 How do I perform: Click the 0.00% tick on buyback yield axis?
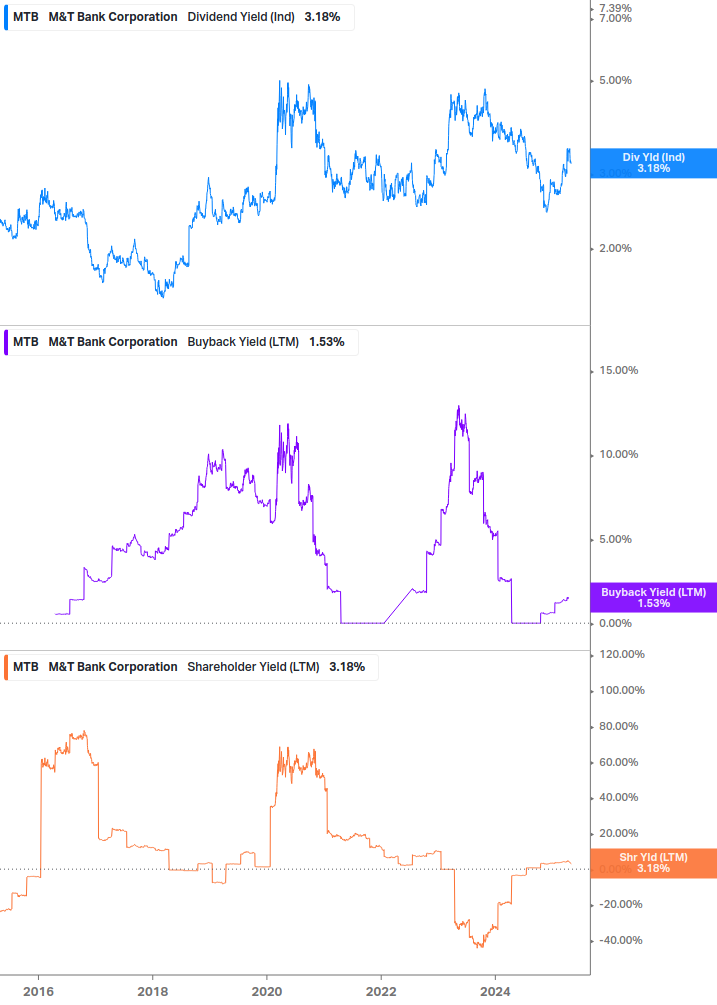pos(615,623)
